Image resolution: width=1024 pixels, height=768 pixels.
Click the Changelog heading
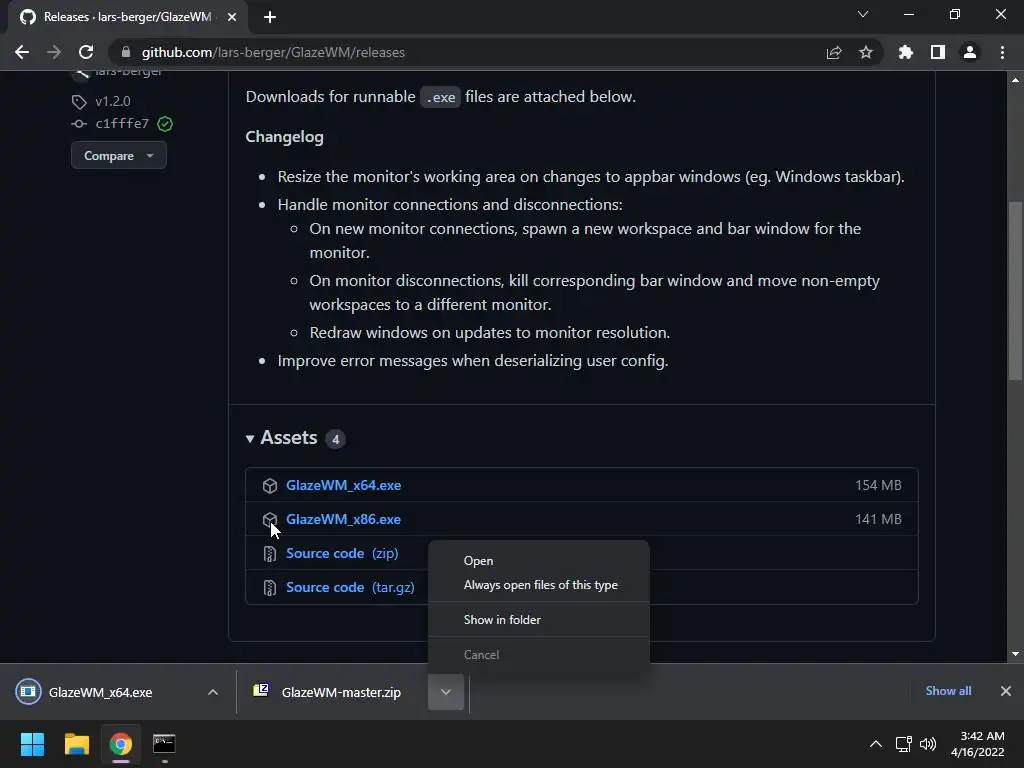285,136
